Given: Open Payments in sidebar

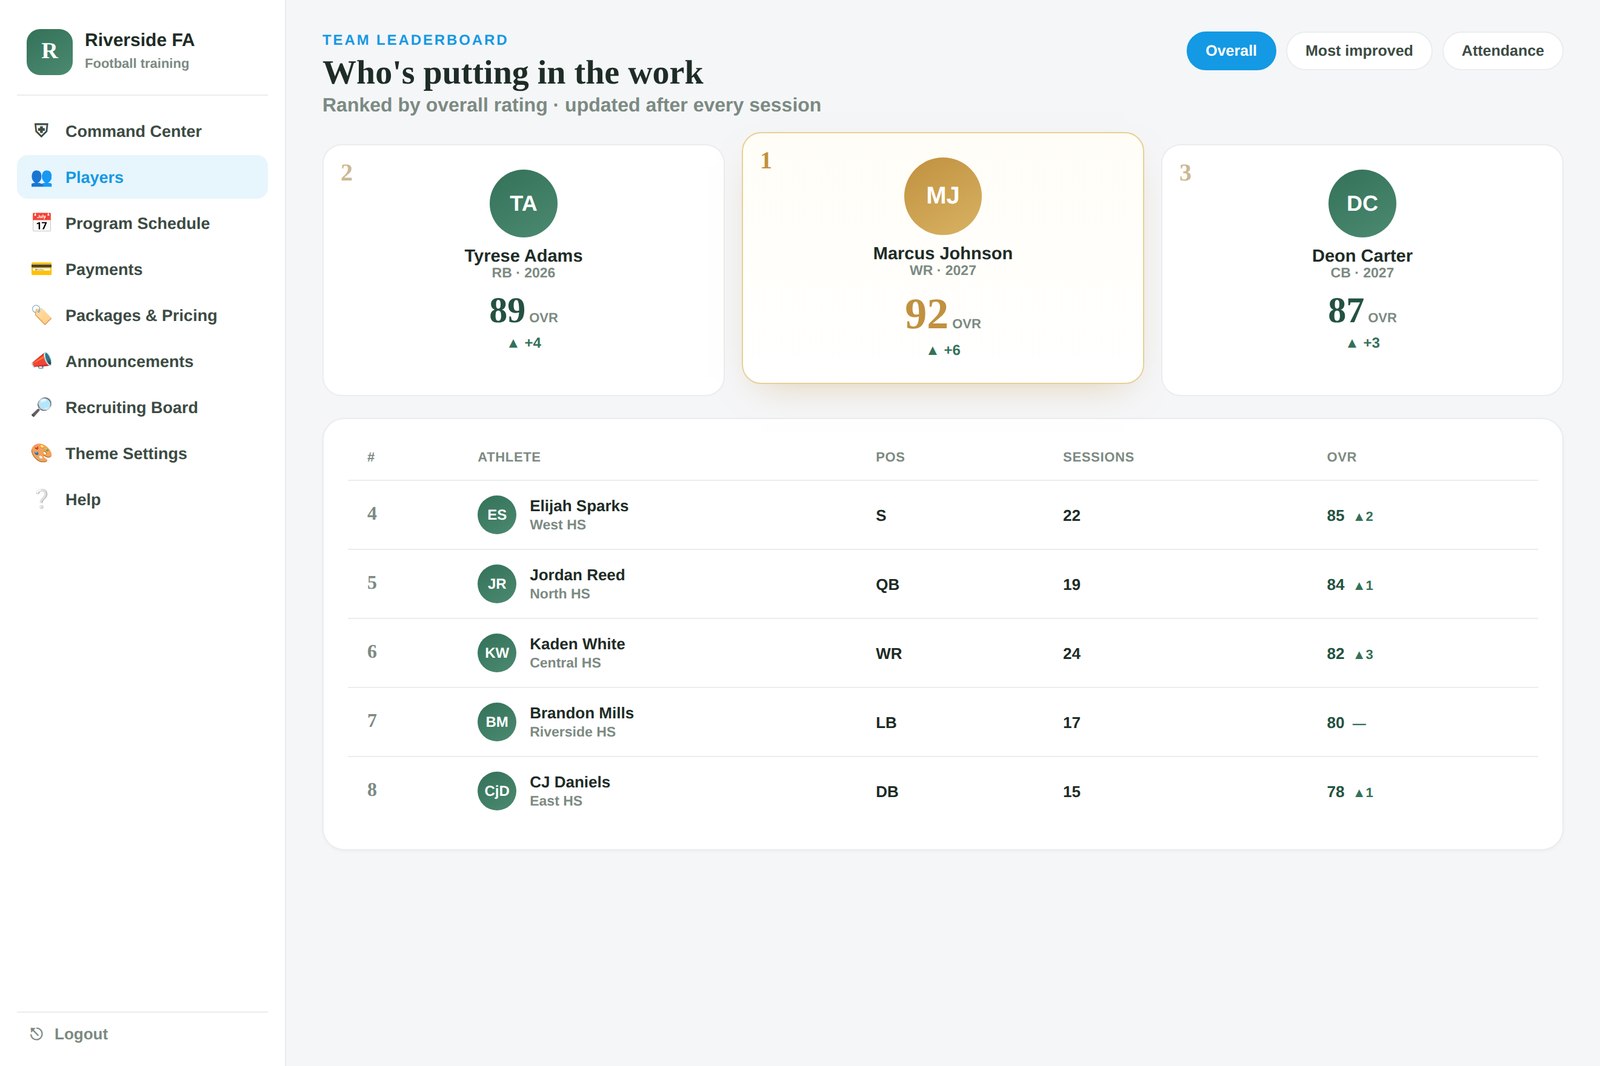Looking at the screenshot, I should (x=142, y=269).
